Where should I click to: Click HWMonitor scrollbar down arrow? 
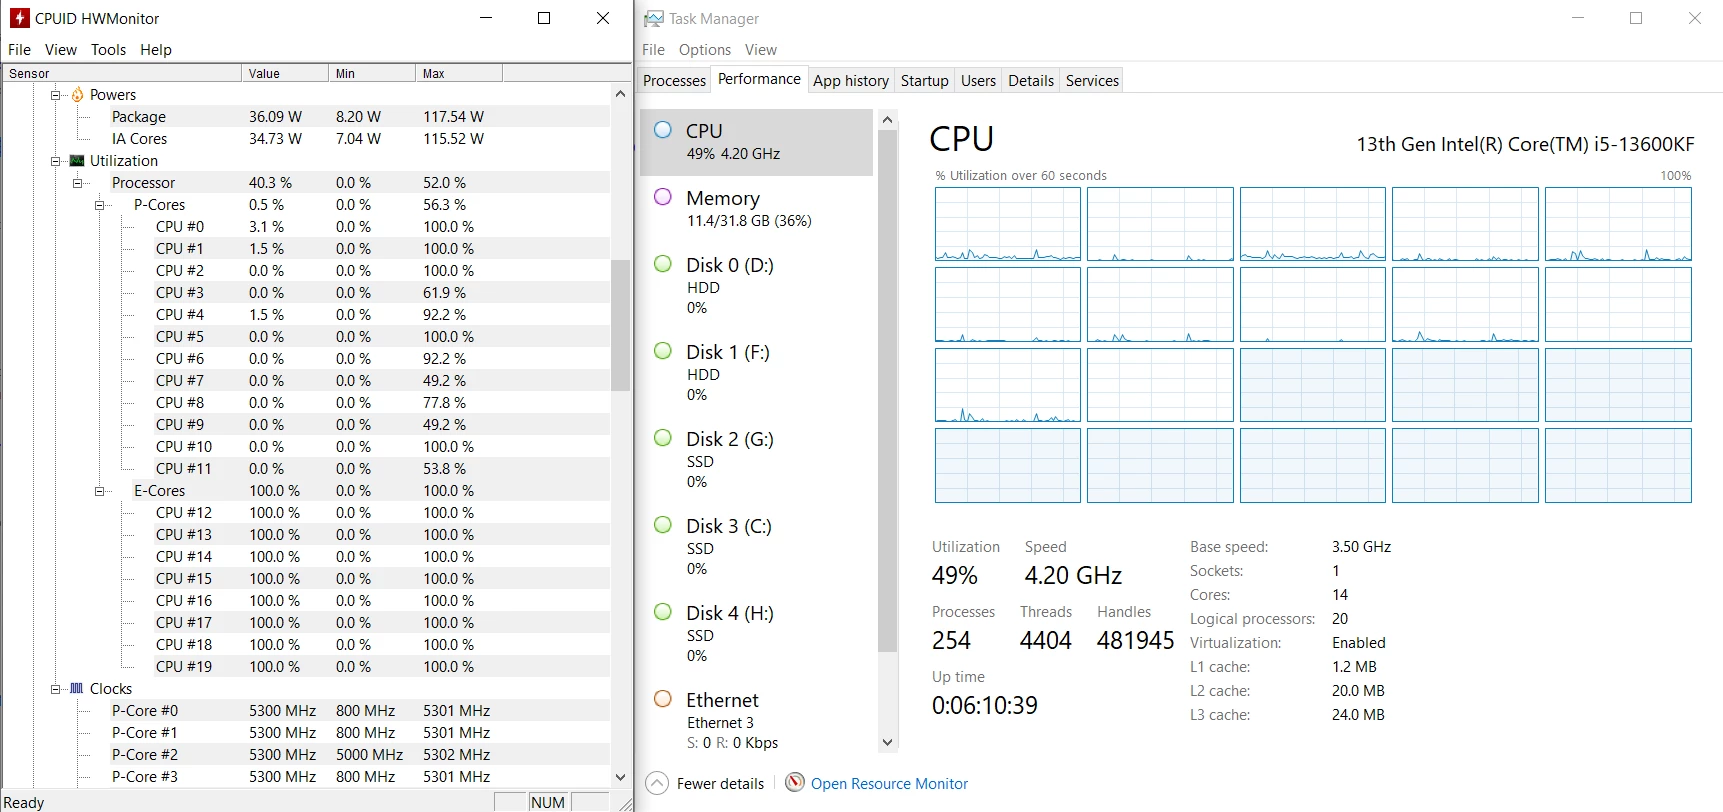pos(620,777)
